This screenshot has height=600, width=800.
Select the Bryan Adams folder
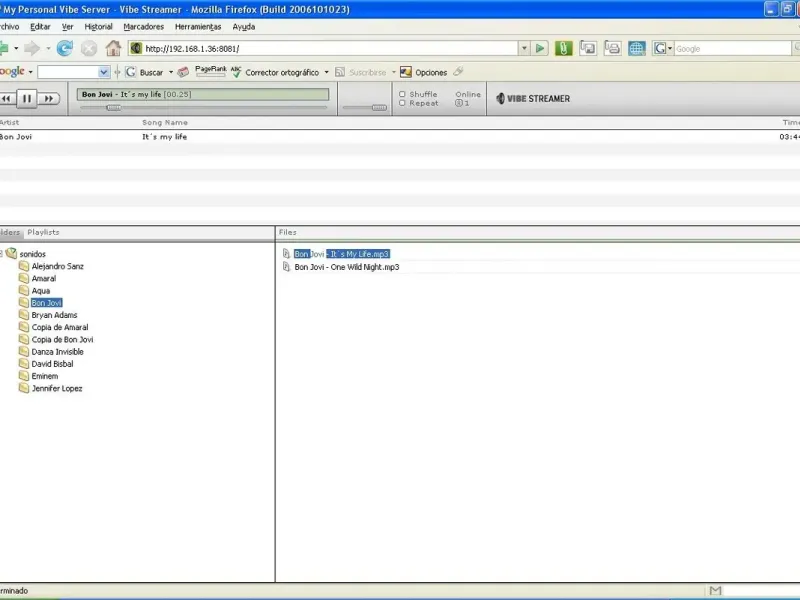click(x=54, y=315)
